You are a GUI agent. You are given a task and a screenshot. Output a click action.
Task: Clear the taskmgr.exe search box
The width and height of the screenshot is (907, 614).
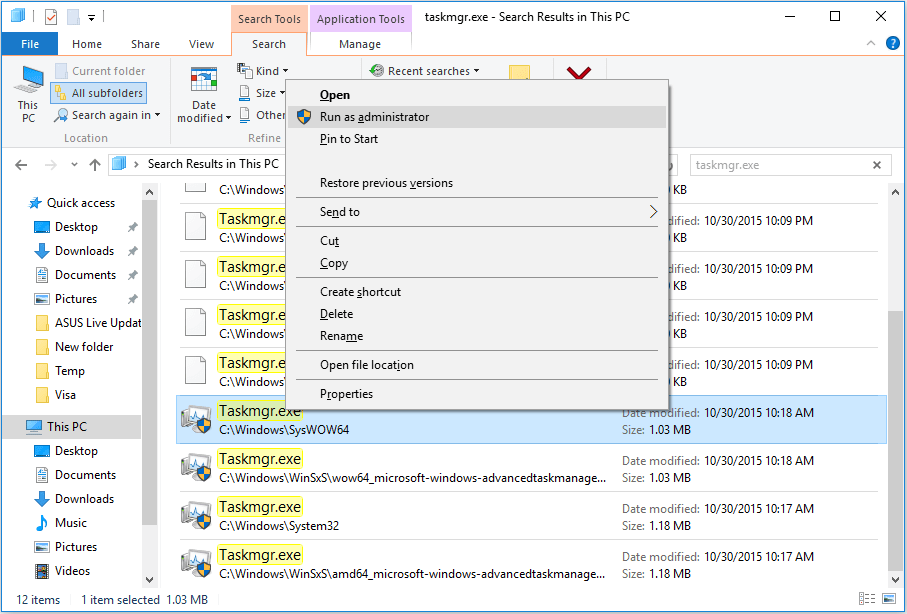[877, 165]
